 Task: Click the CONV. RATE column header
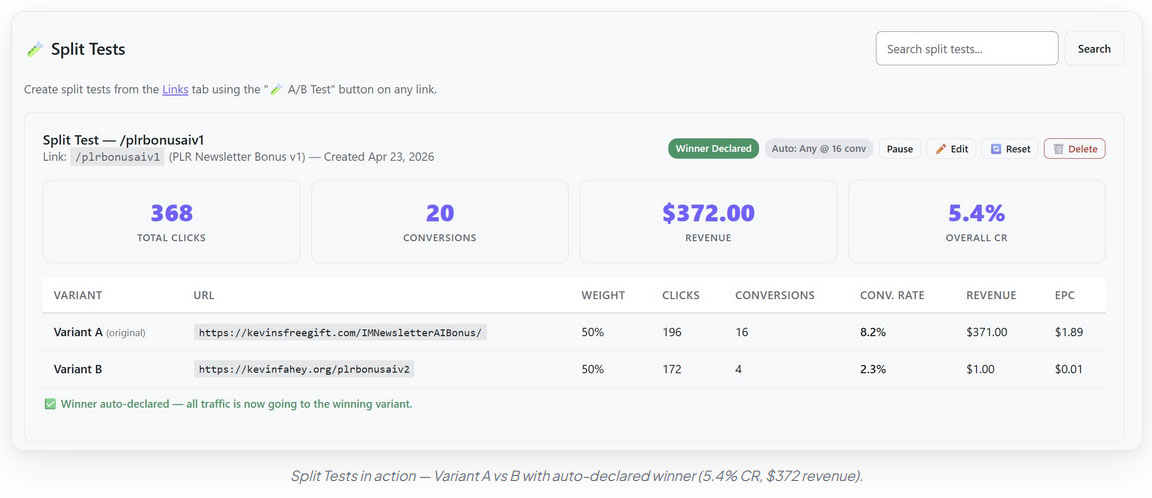tap(892, 295)
